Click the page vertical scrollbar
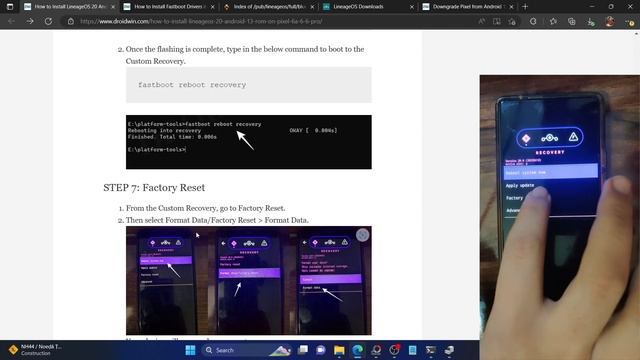The height and width of the screenshot is (360, 640). point(636,184)
